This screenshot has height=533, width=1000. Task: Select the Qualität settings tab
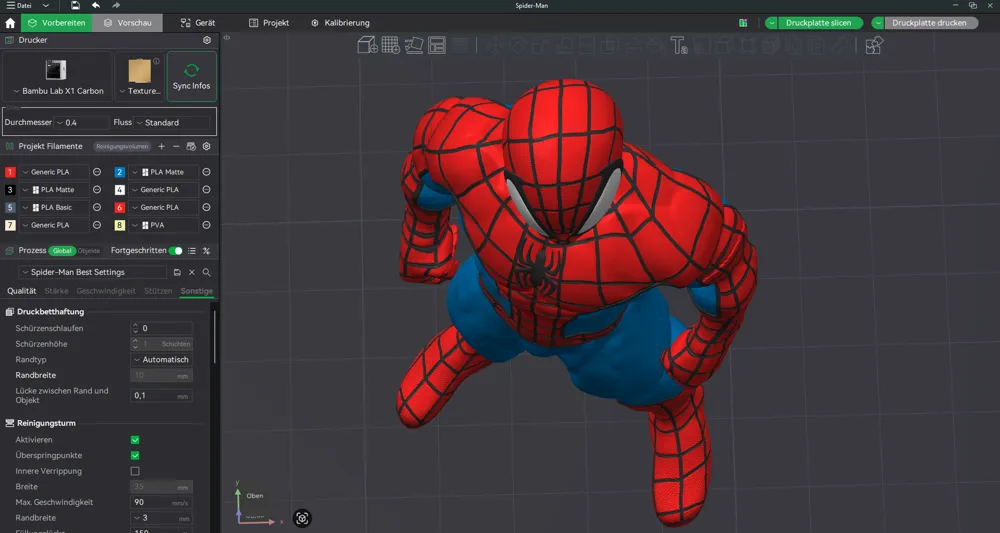point(22,291)
